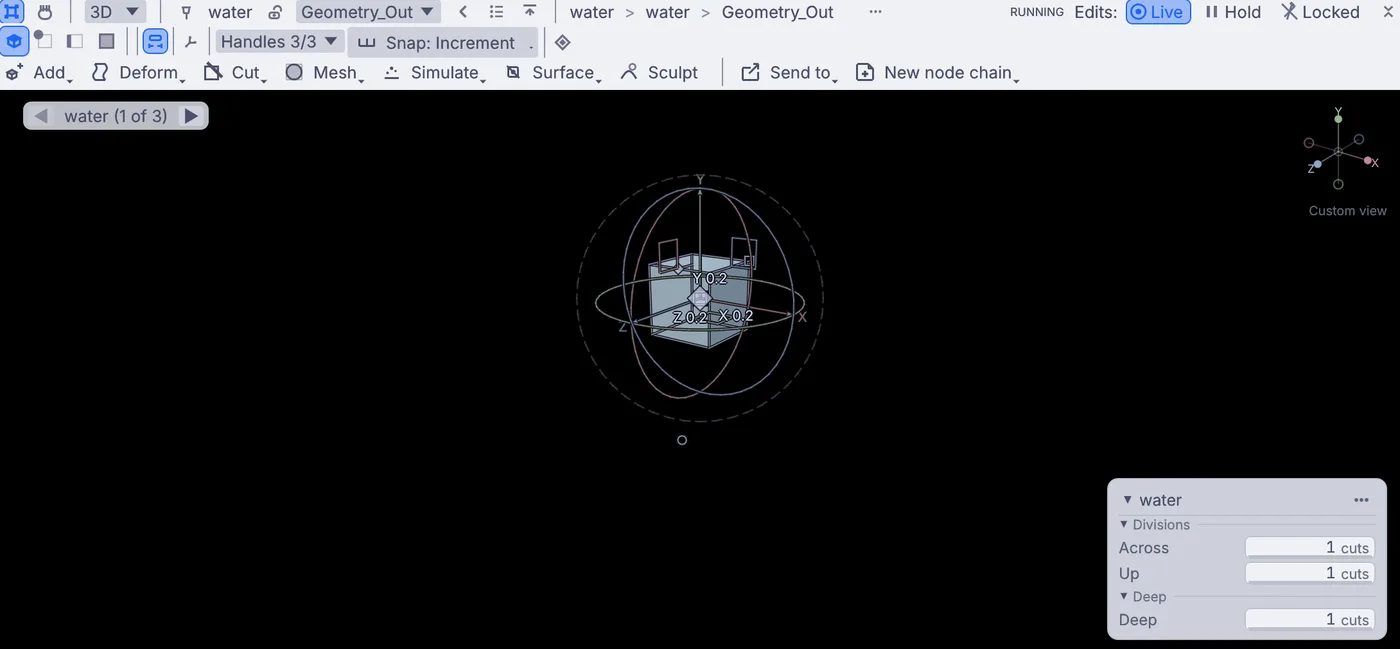Expand the Handles 3/3 dropdown

click(279, 42)
